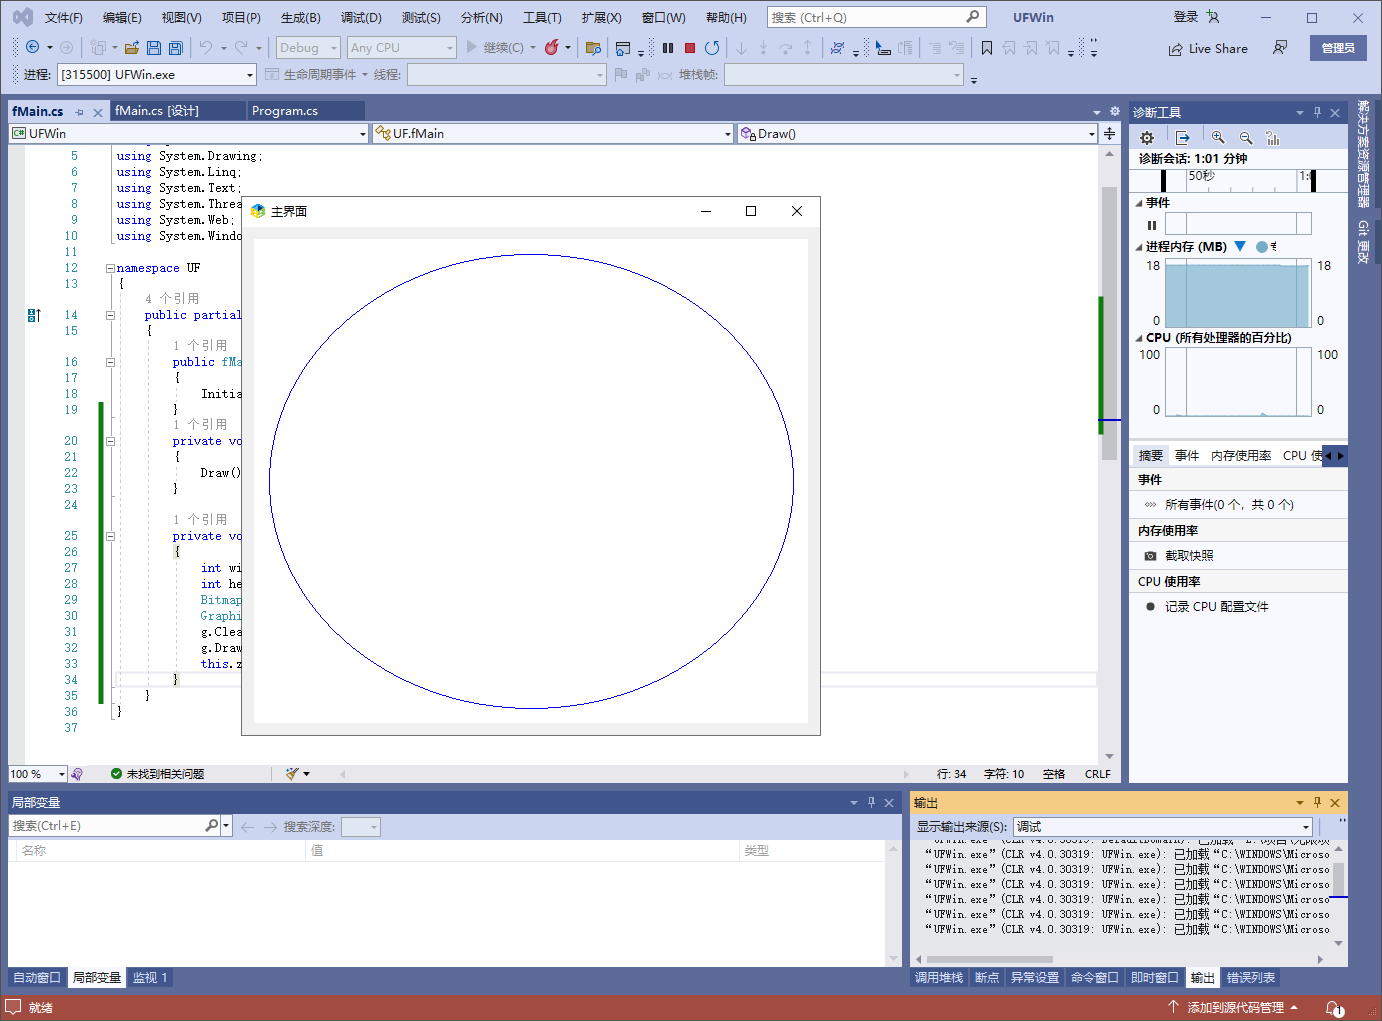This screenshot has width=1382, height=1021.
Task: Click the Find in Files icon
Action: click(593, 47)
